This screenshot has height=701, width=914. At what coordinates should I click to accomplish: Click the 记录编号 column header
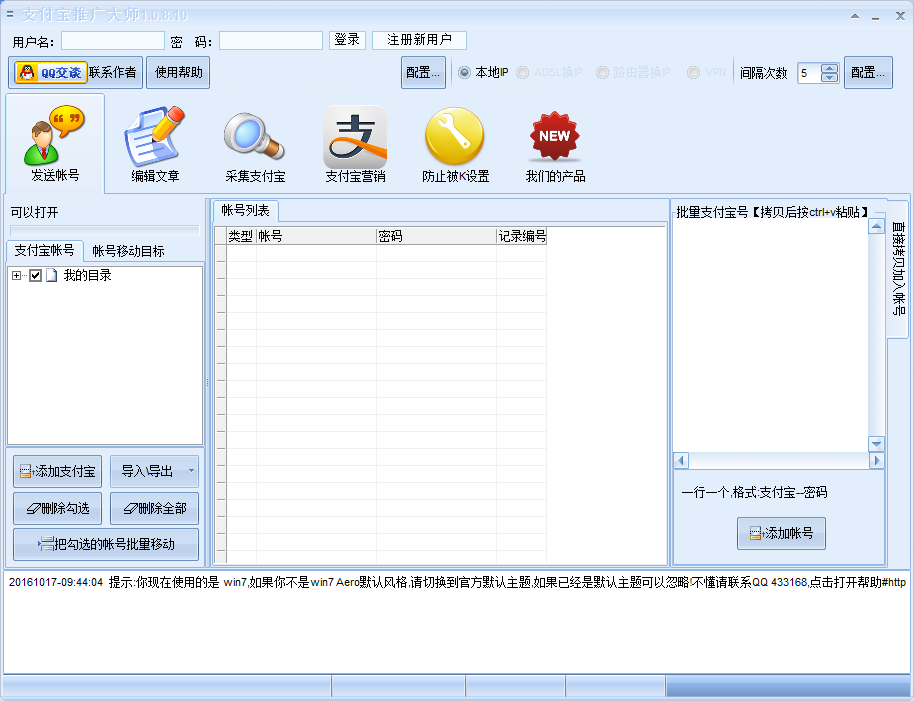(x=522, y=236)
